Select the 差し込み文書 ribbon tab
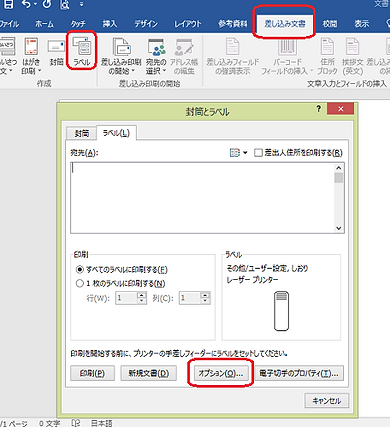390x427 pixels. [285, 23]
